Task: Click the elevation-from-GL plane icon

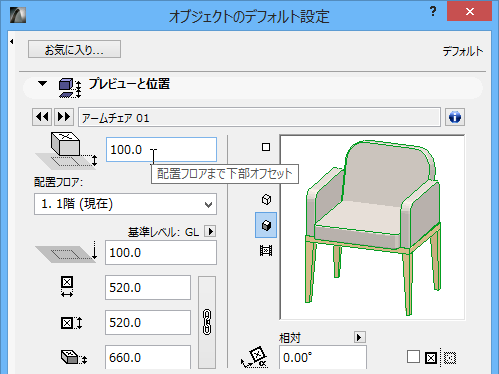Action: (x=67, y=252)
